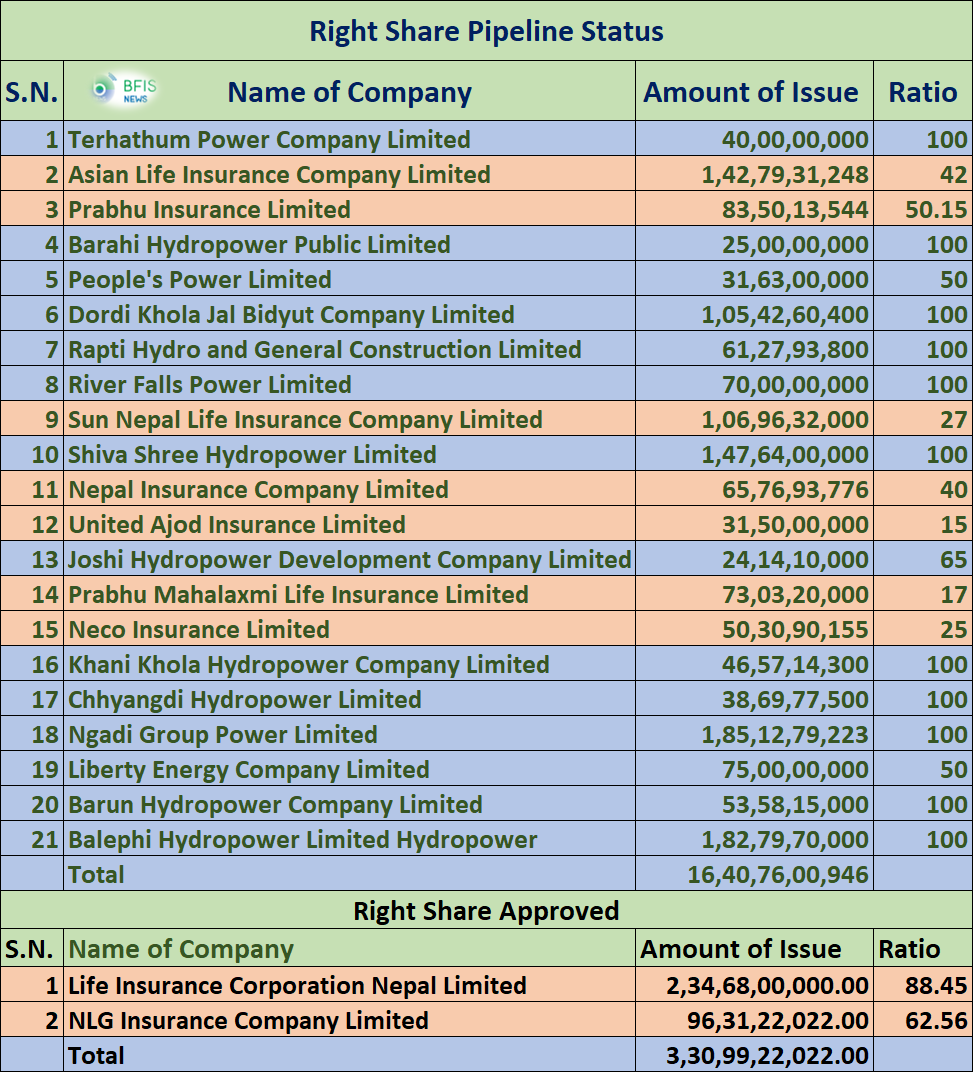Click the amount 25,00,00,000
The width and height of the screenshot is (974, 1073).
pos(795,244)
